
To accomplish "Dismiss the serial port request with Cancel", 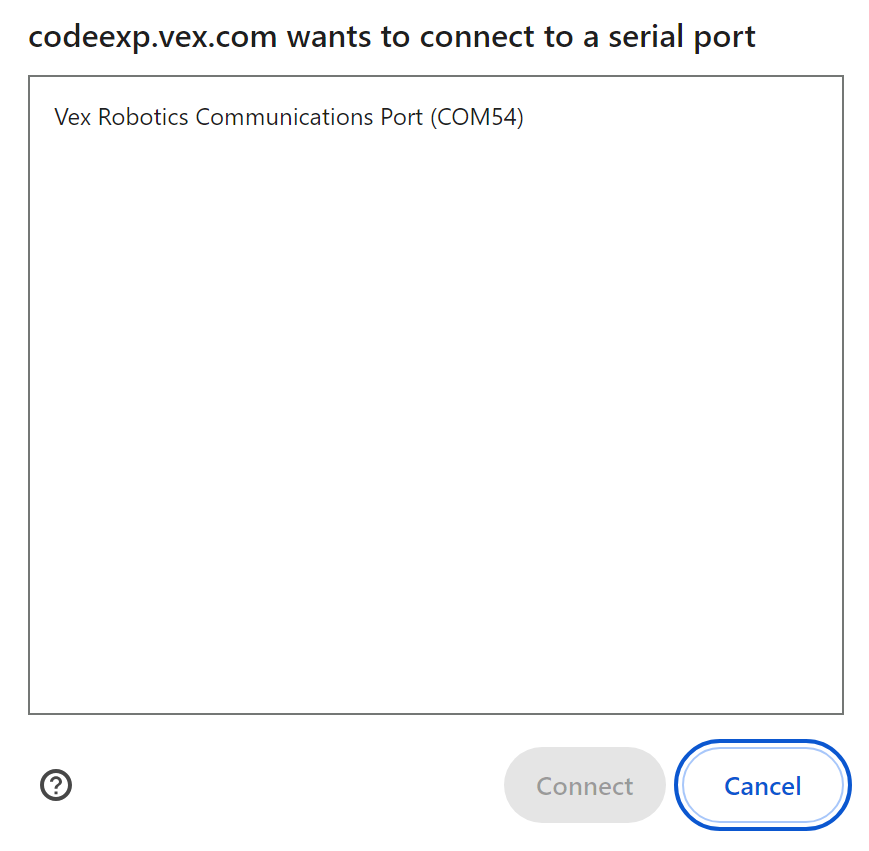I will [x=762, y=785].
